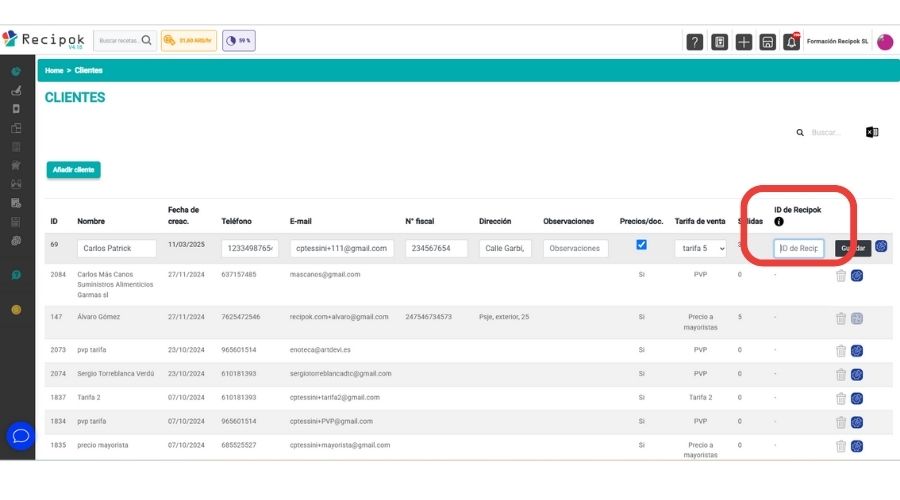900x500 pixels.
Task: Open the sidebar mortar recipes icon
Action: 16,90
